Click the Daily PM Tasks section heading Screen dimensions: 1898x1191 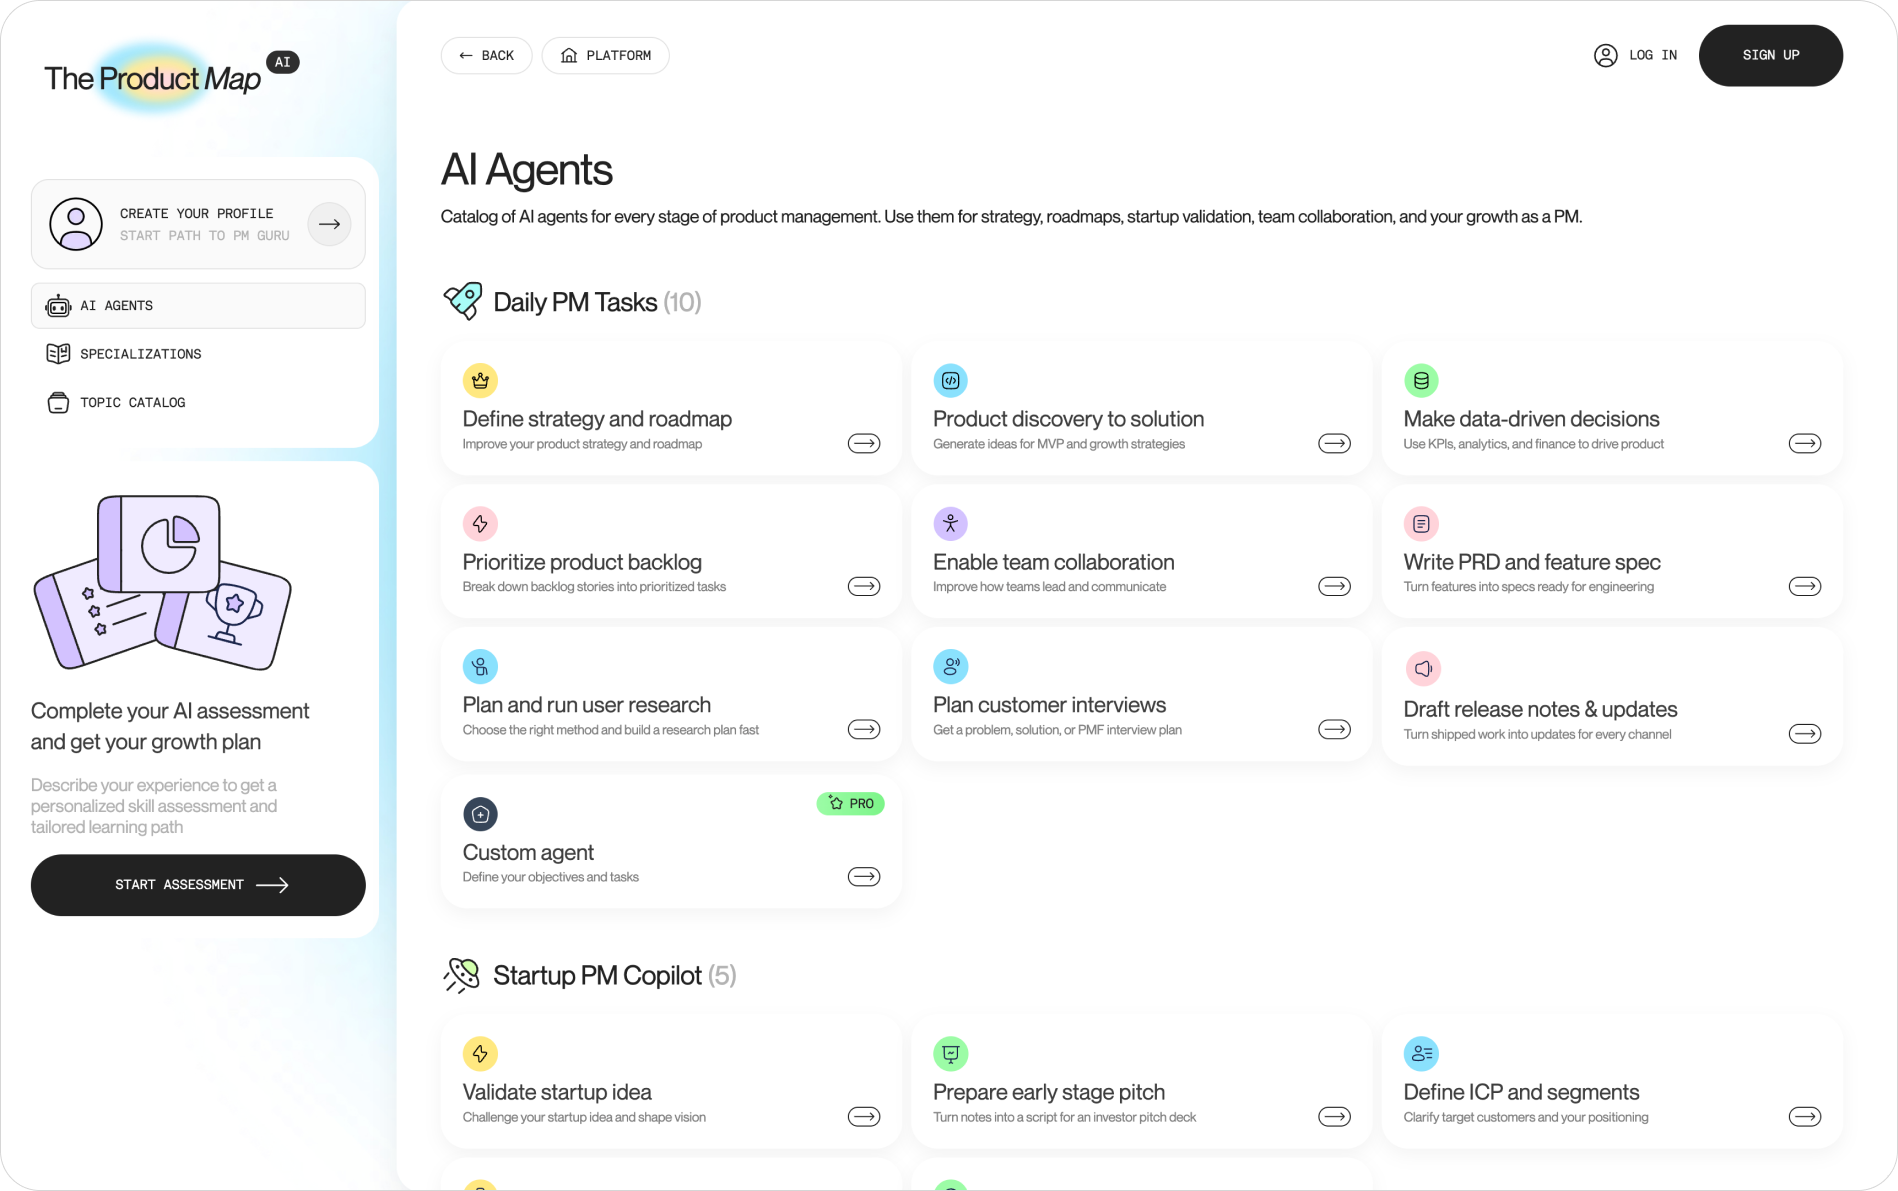tap(597, 302)
